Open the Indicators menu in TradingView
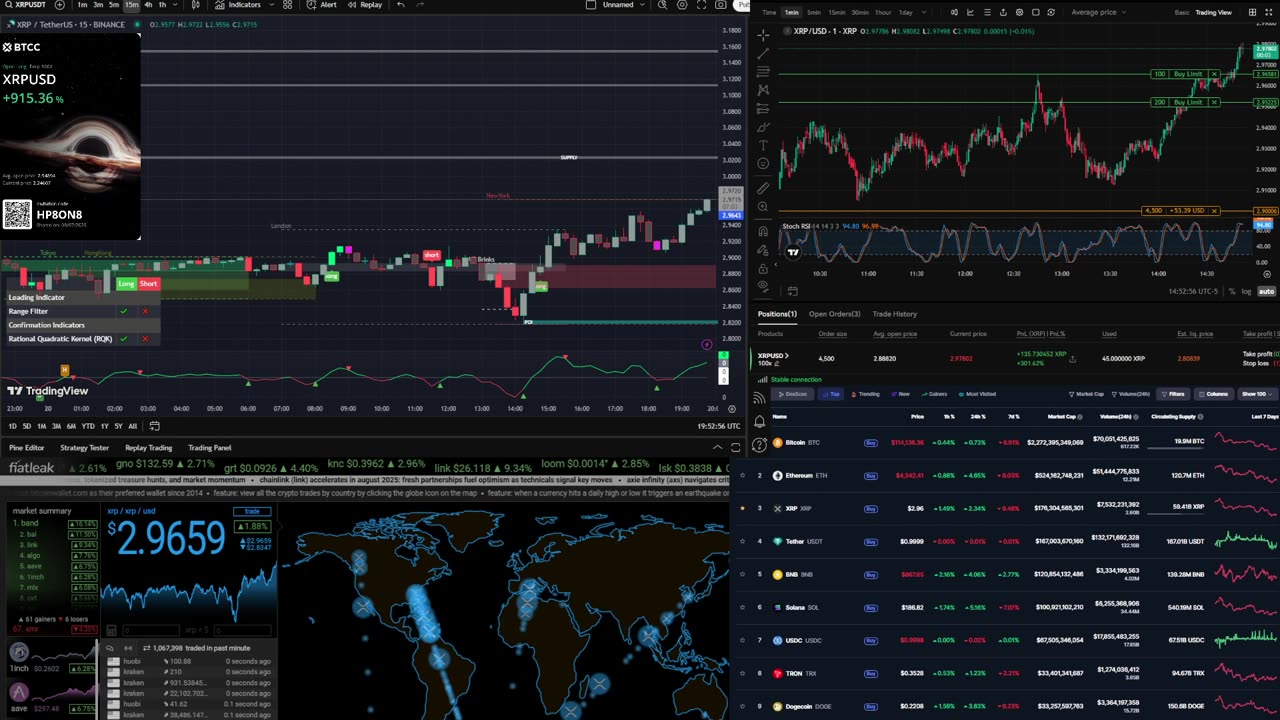The width and height of the screenshot is (1280, 720). click(x=238, y=5)
